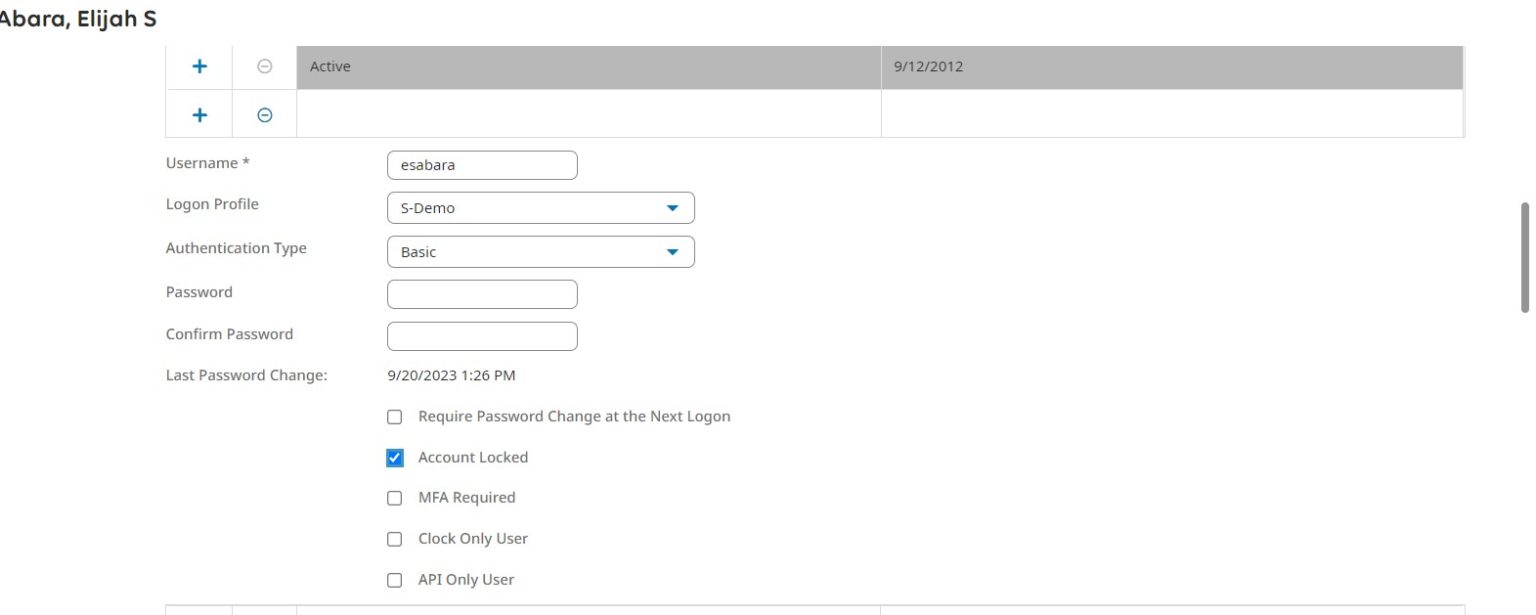Click the vertical scrollbar on the right
The image size is (1536, 615).
(x=1524, y=255)
